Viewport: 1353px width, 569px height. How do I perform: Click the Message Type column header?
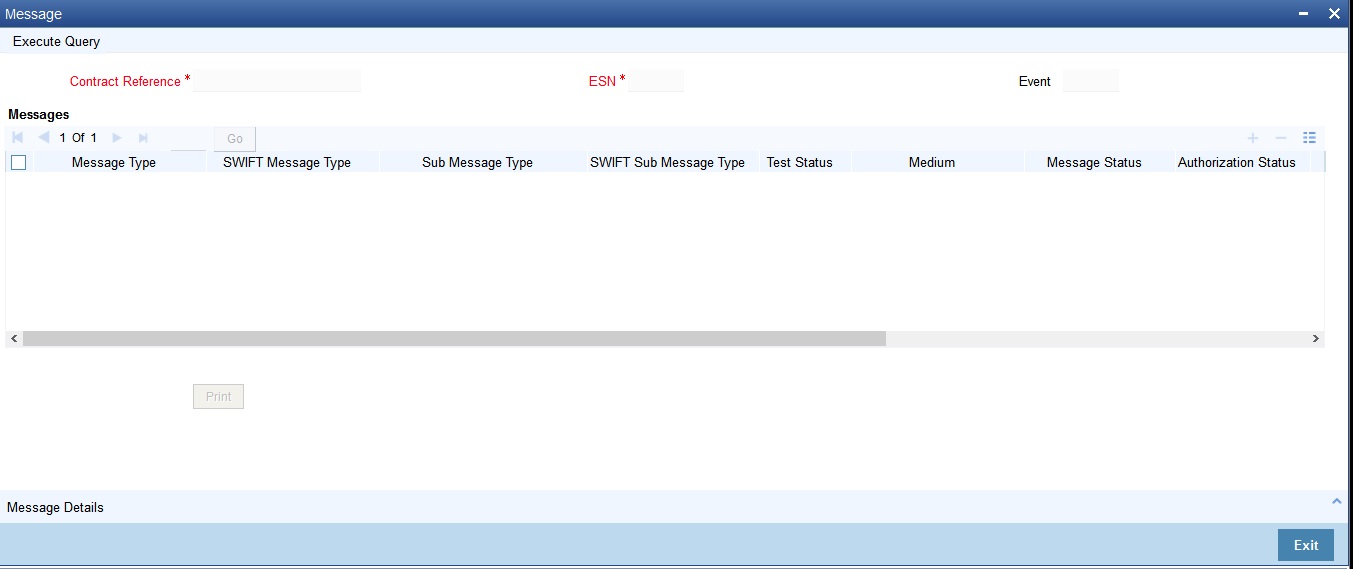(x=114, y=162)
